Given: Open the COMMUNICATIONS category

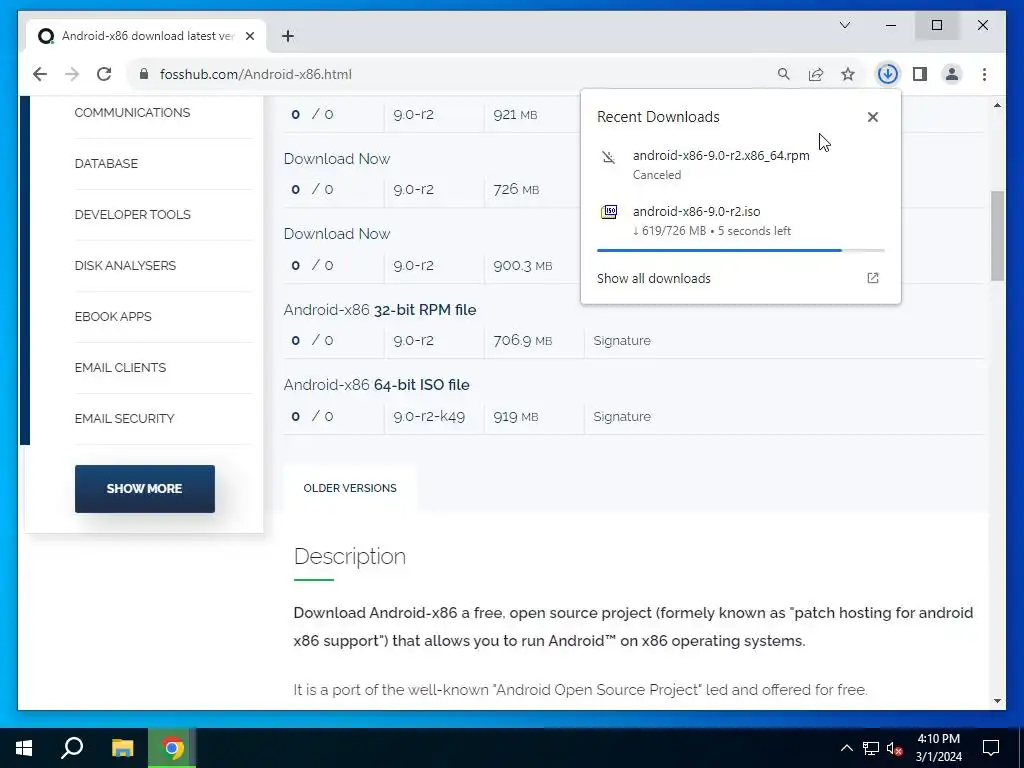Looking at the screenshot, I should point(133,112).
